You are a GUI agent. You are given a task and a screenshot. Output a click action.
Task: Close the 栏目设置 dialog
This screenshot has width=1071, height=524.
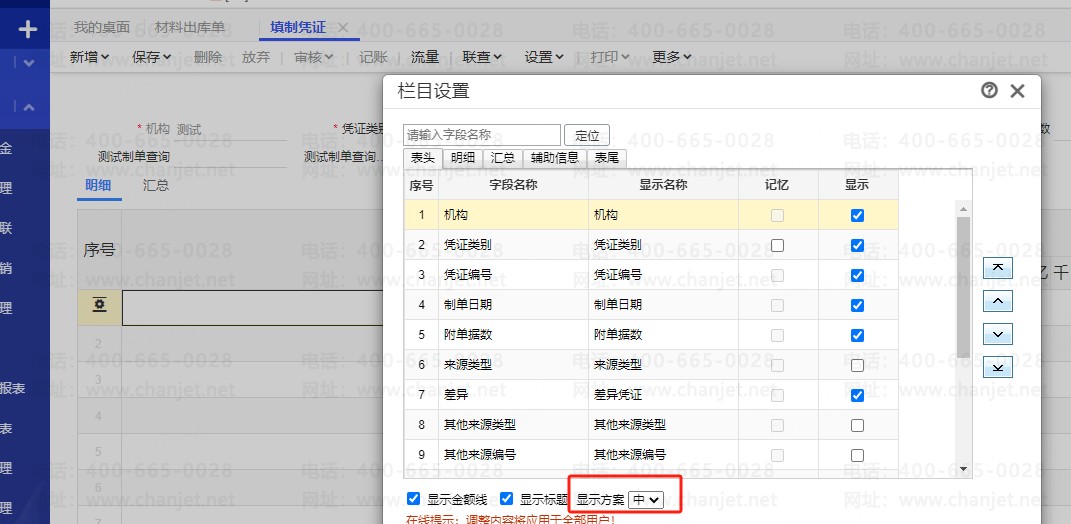click(1018, 91)
